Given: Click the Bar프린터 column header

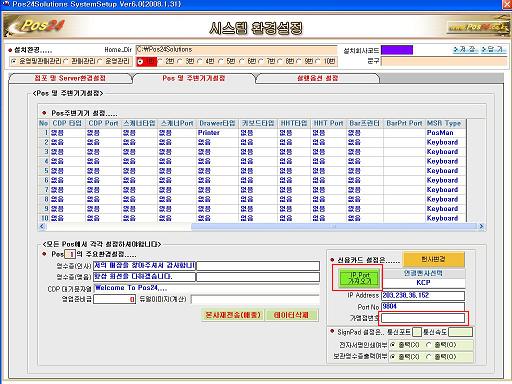Looking at the screenshot, I should point(364,123).
